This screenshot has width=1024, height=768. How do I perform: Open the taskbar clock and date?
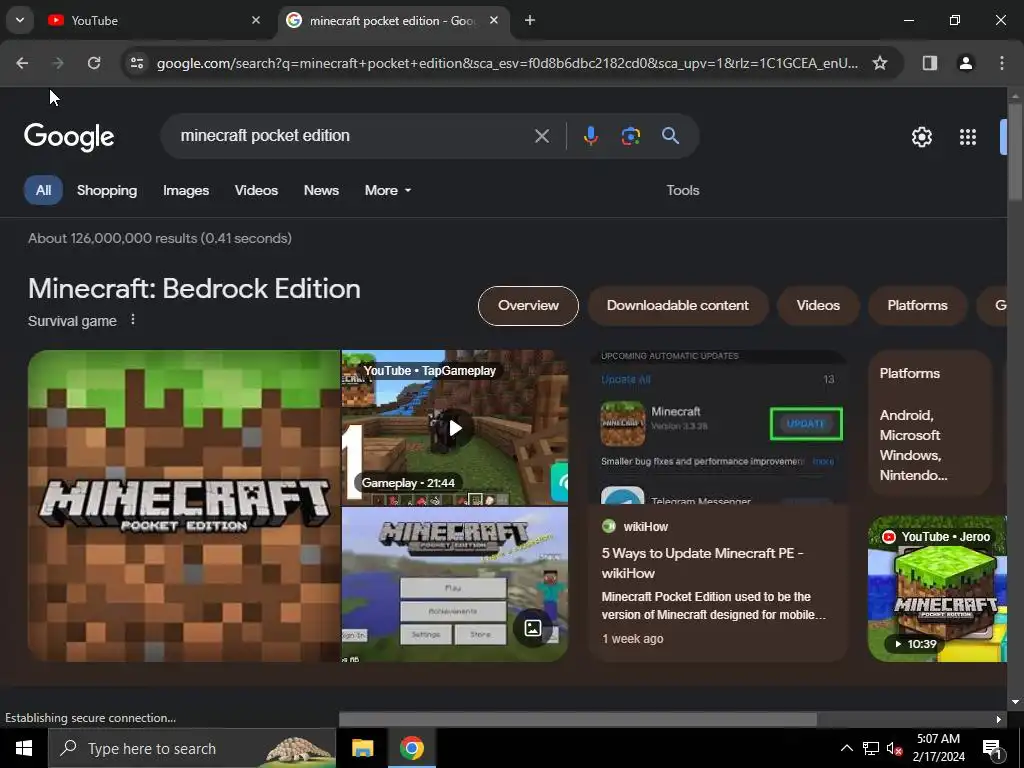(938, 748)
